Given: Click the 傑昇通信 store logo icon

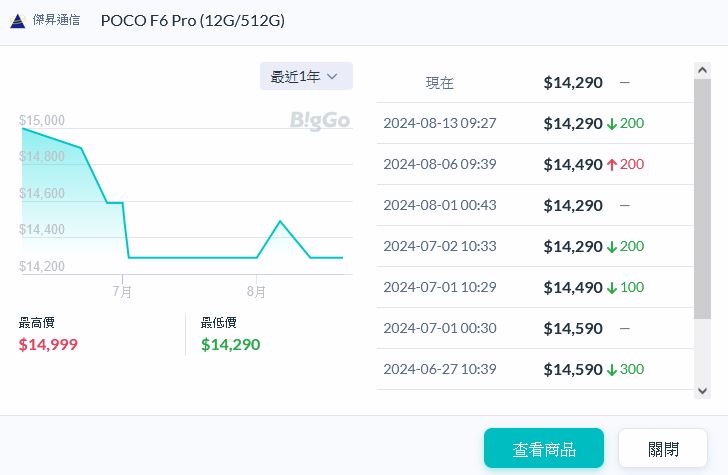Looking at the screenshot, I should coord(17,21).
